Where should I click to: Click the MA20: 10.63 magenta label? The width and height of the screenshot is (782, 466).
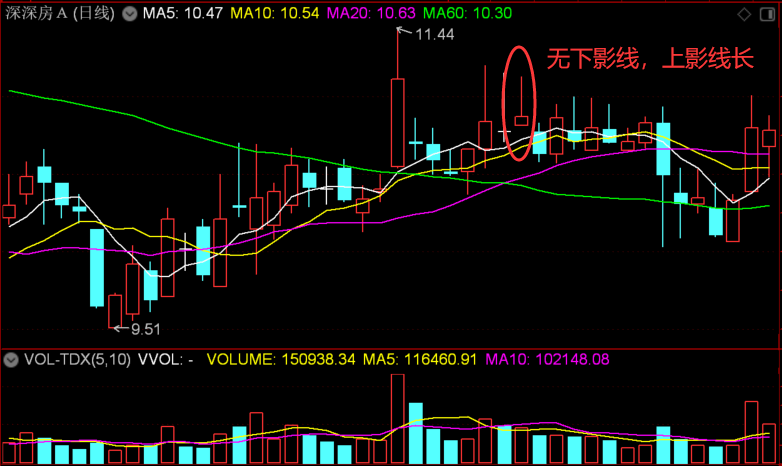pos(371,13)
